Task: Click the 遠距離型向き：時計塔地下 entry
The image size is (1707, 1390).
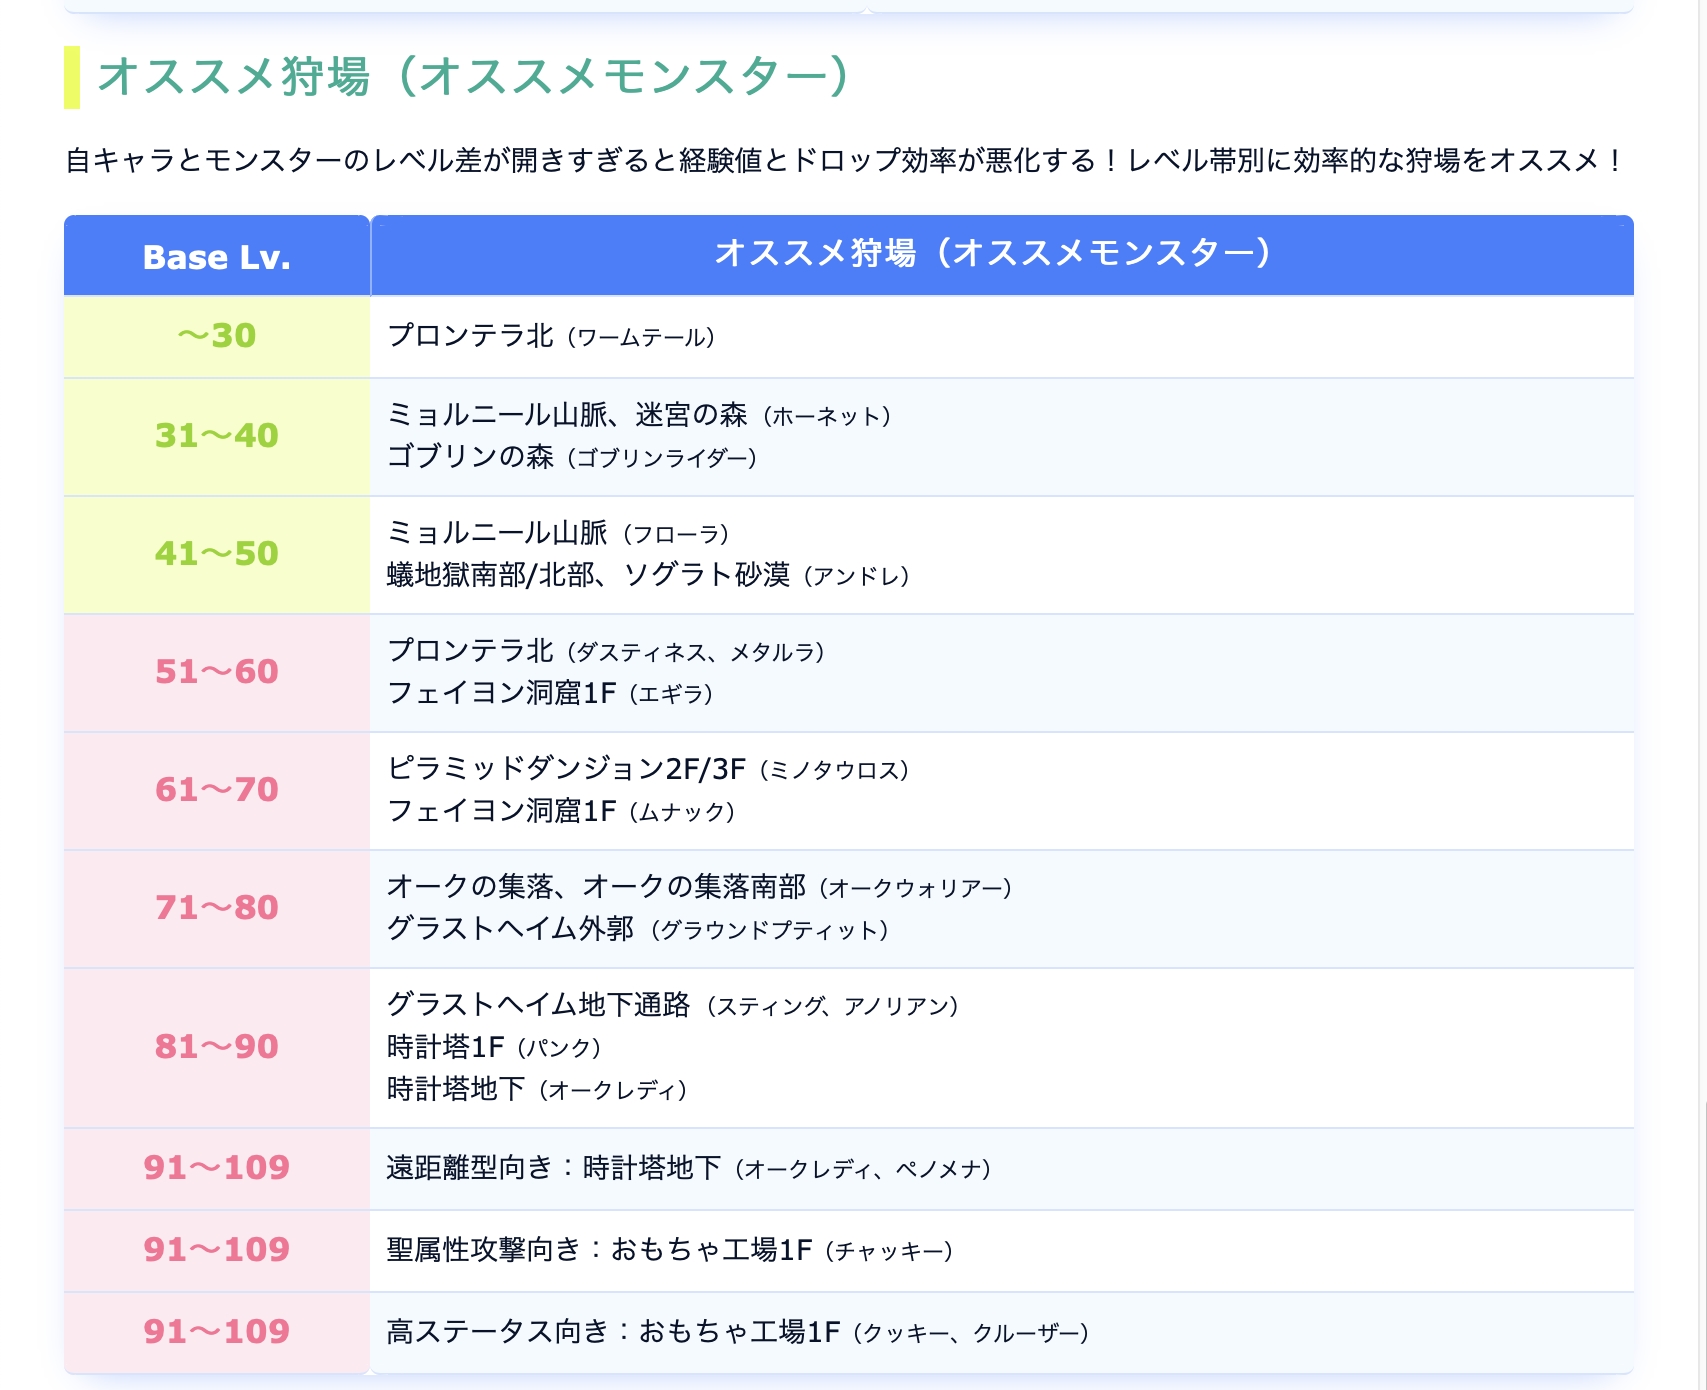Action: click(688, 1168)
